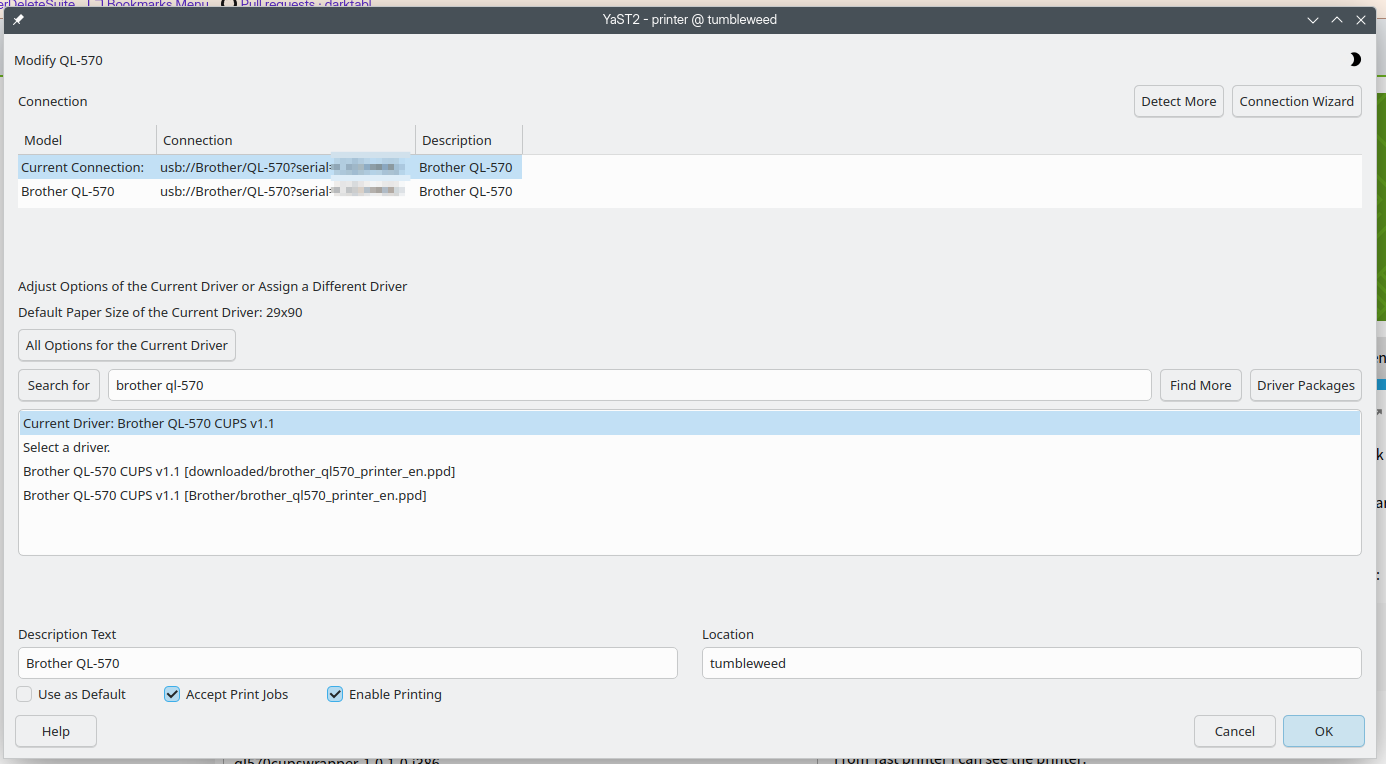The image size is (1386, 764).
Task: Open the Connection Wizard
Action: coord(1296,101)
